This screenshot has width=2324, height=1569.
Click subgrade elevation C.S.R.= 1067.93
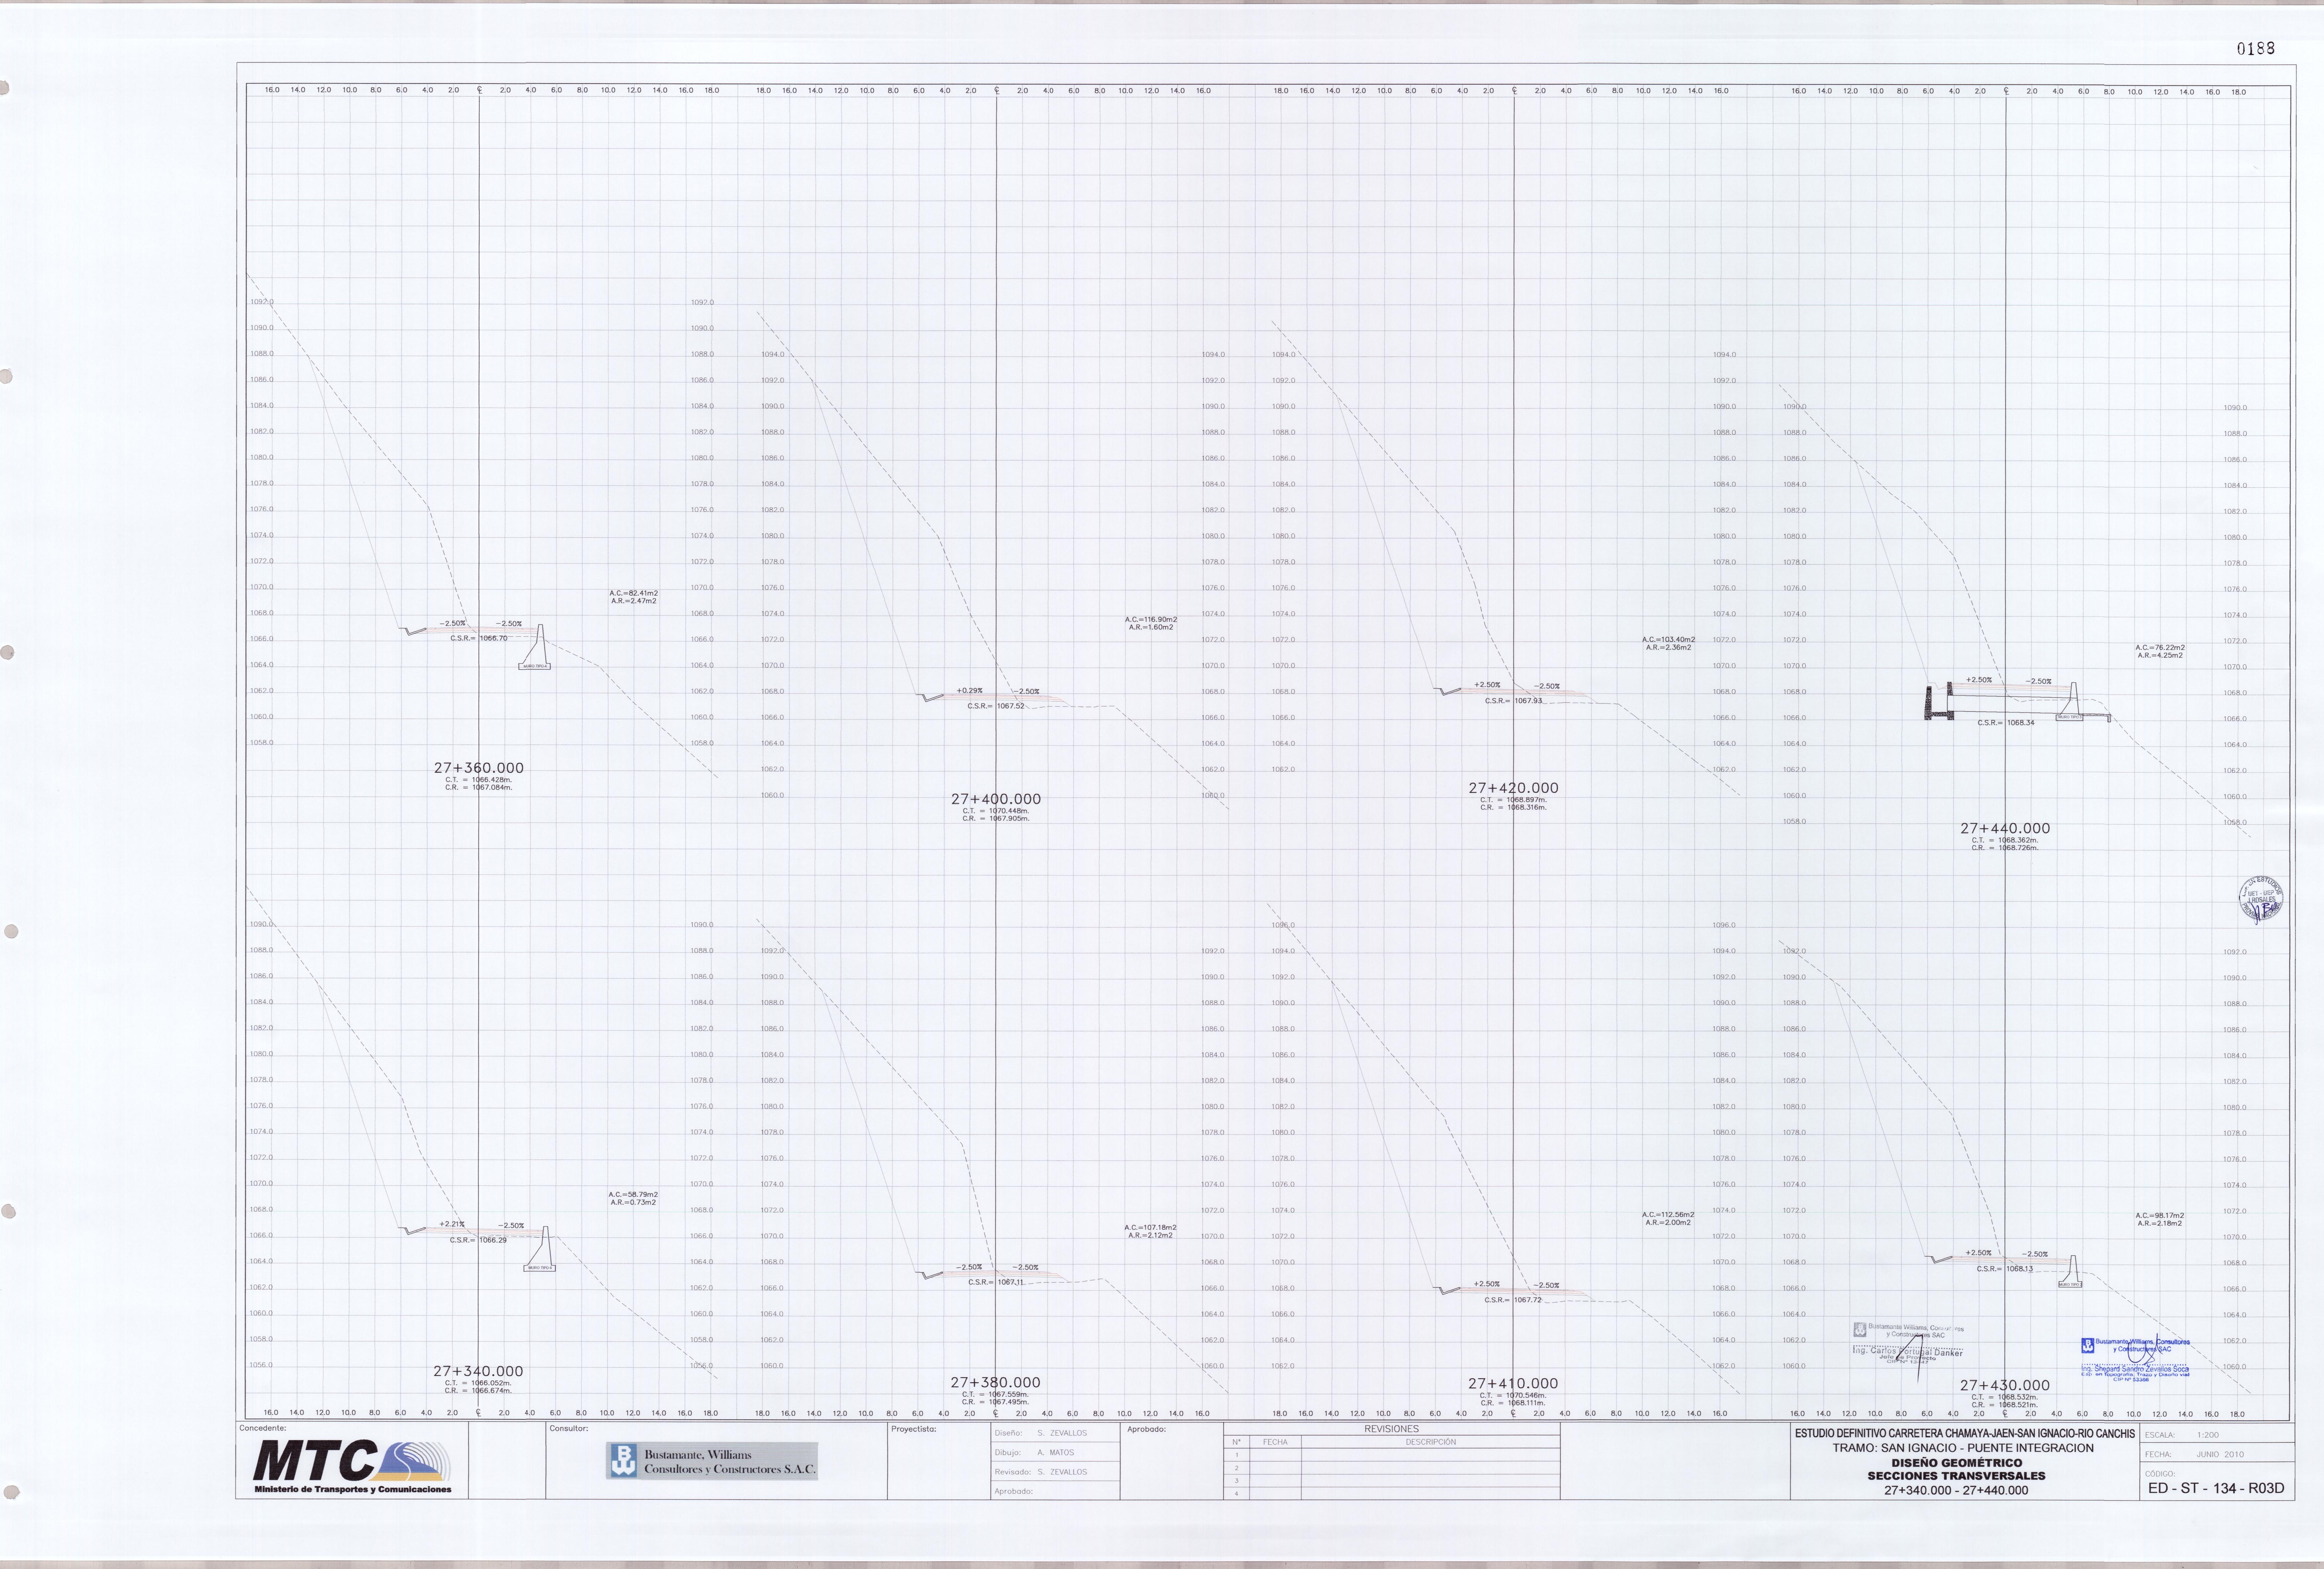click(x=1514, y=701)
